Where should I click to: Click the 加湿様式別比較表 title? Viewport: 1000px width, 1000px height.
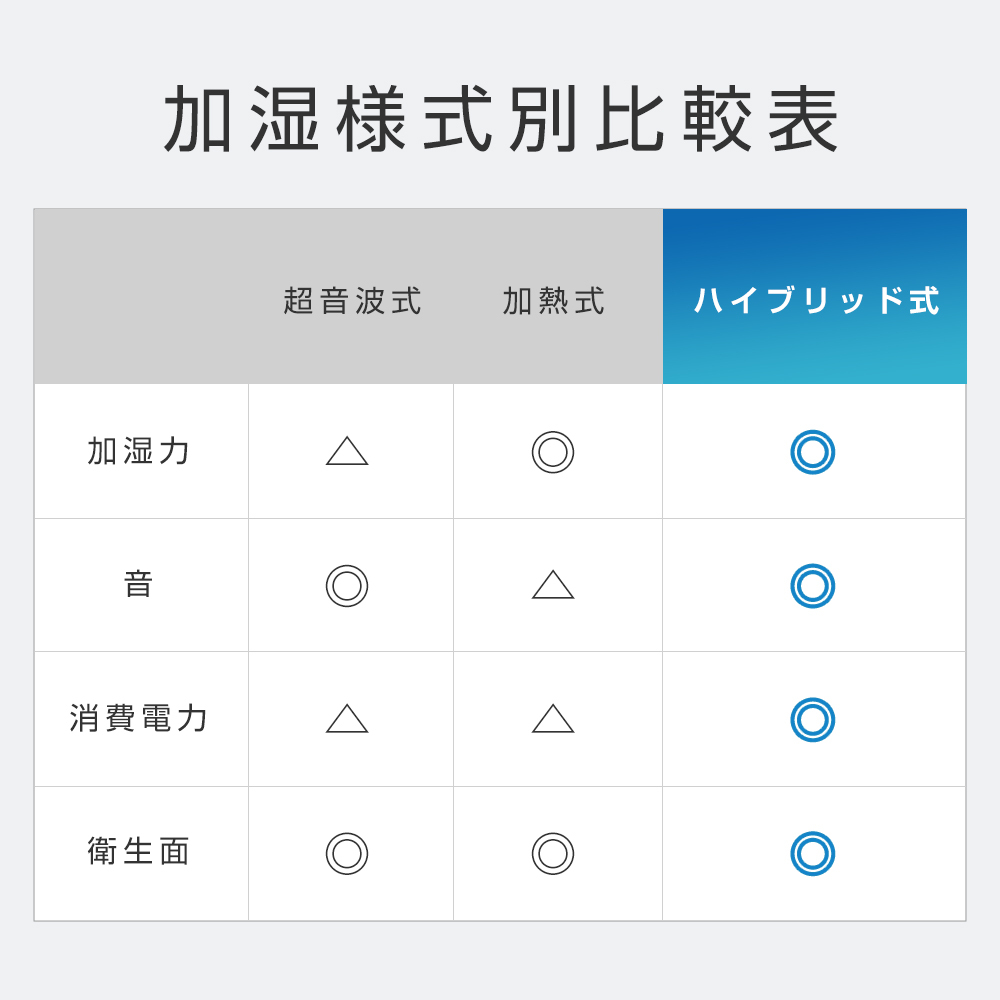tap(502, 120)
